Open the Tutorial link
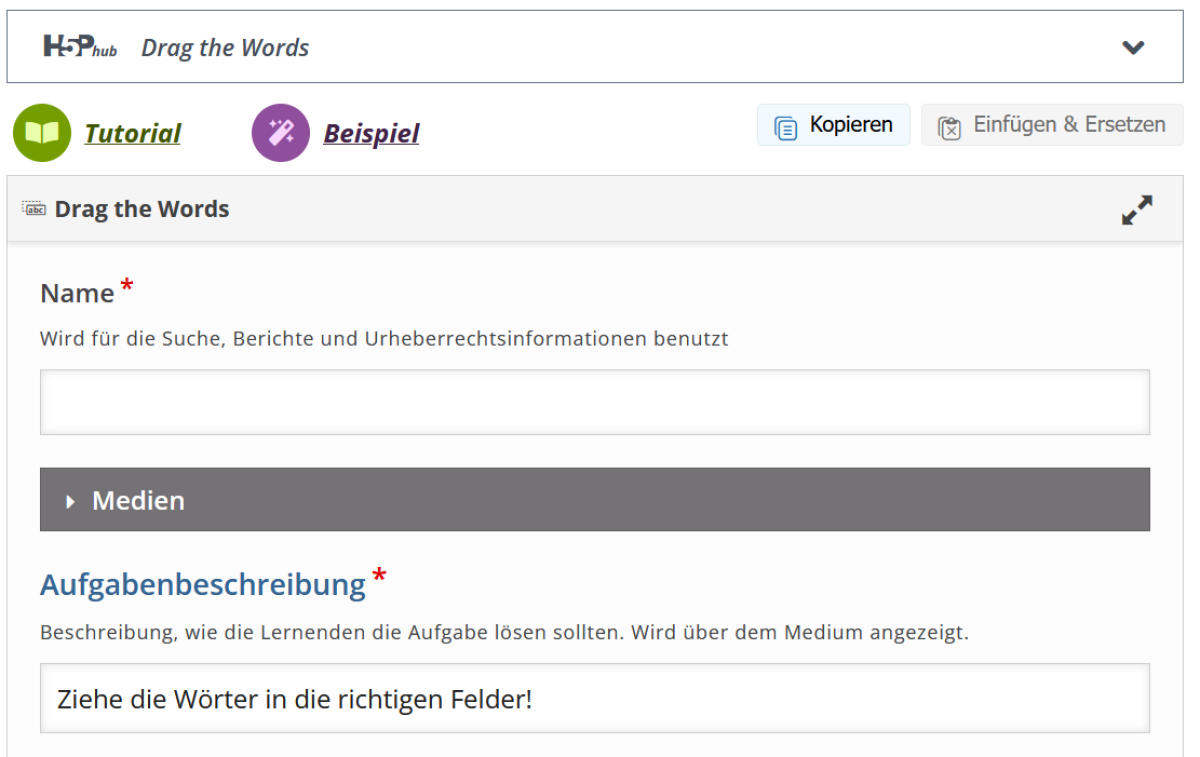 132,134
